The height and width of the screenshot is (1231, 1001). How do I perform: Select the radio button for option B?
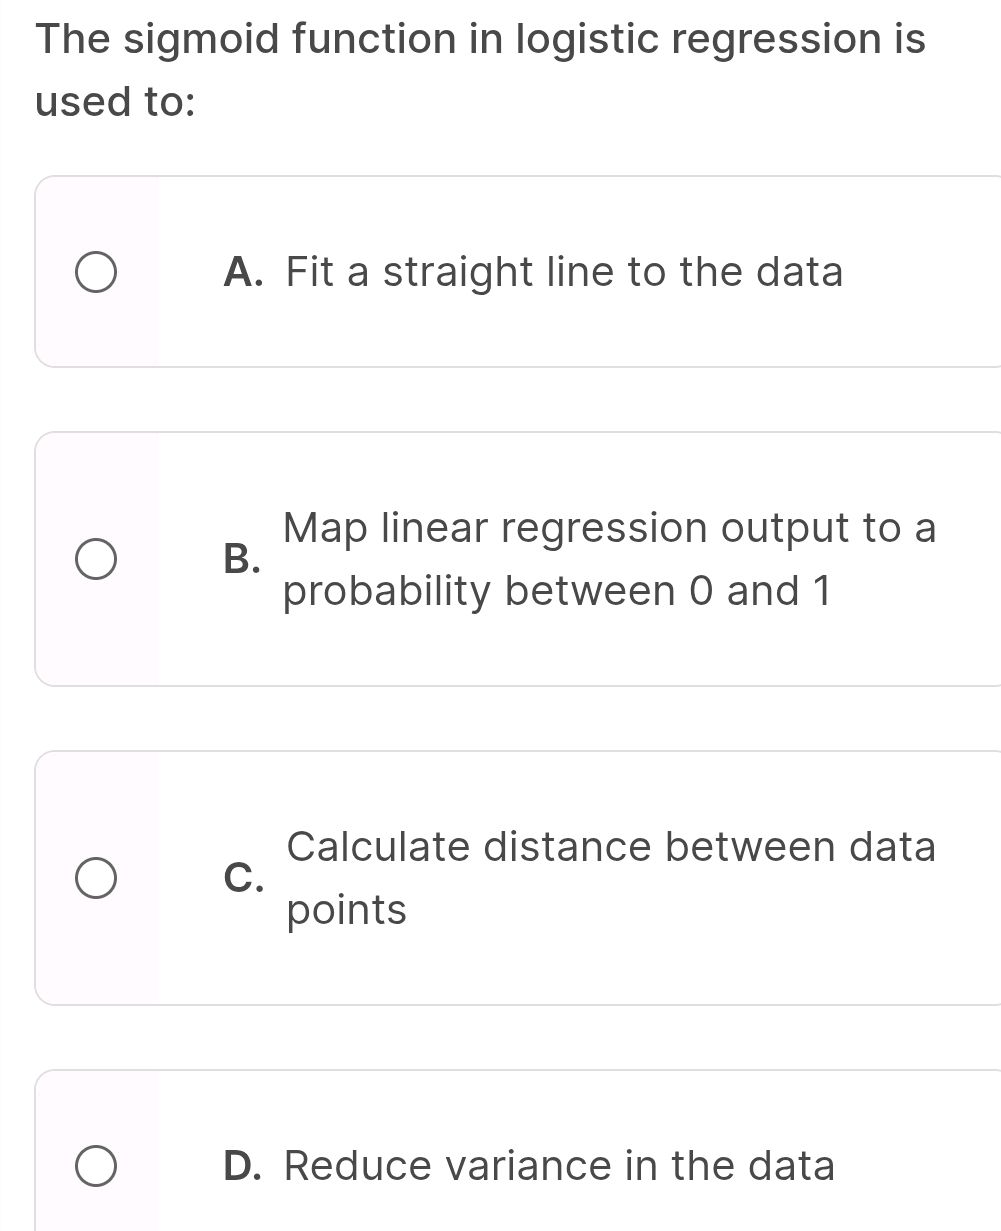coord(97,558)
